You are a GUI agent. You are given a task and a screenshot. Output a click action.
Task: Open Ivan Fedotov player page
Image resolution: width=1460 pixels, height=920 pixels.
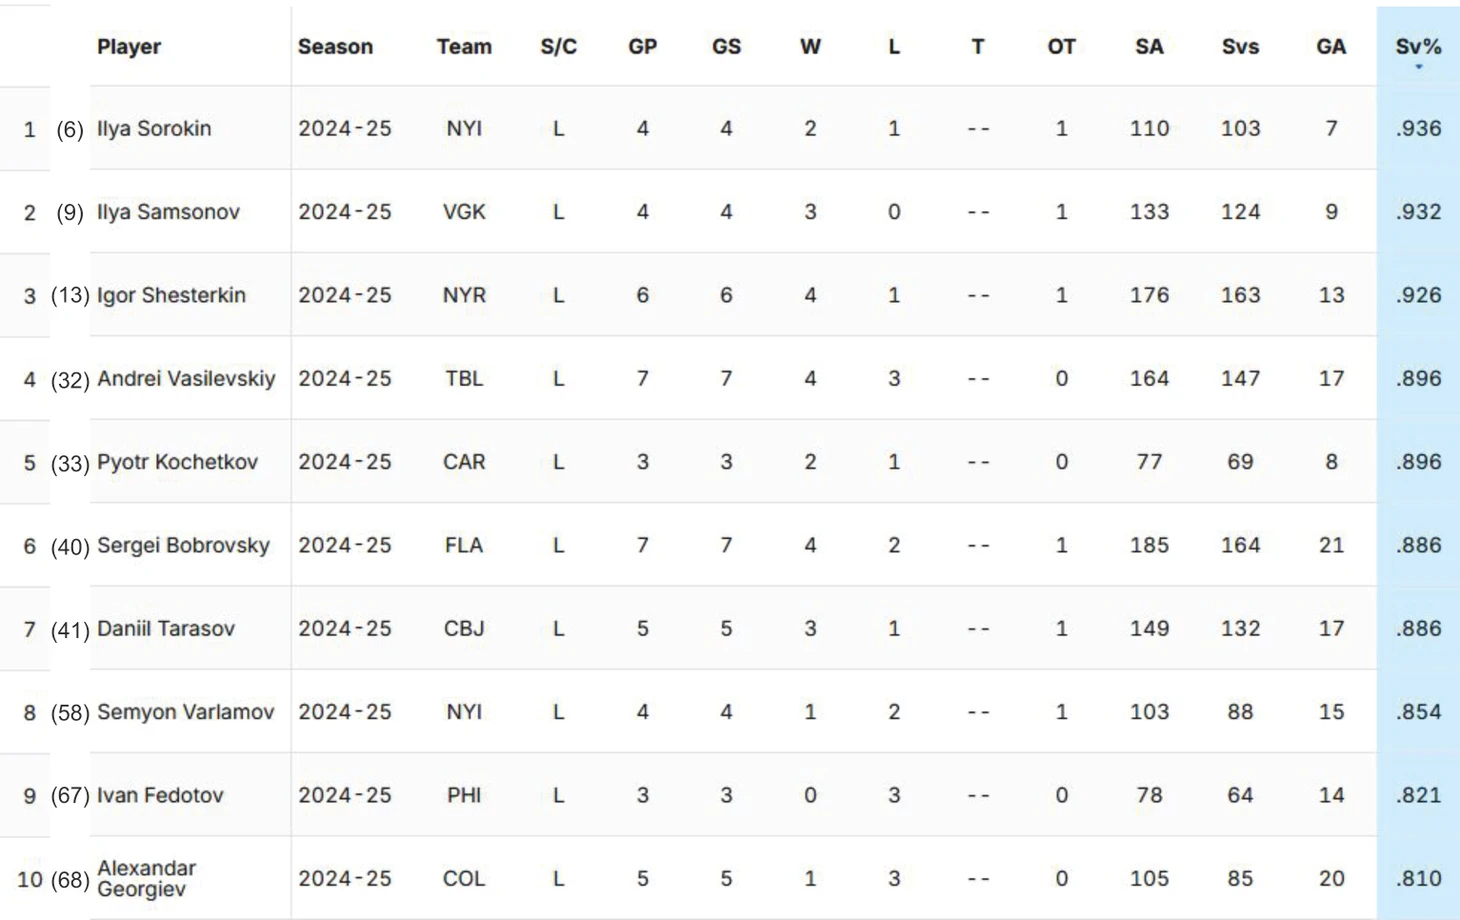160,795
